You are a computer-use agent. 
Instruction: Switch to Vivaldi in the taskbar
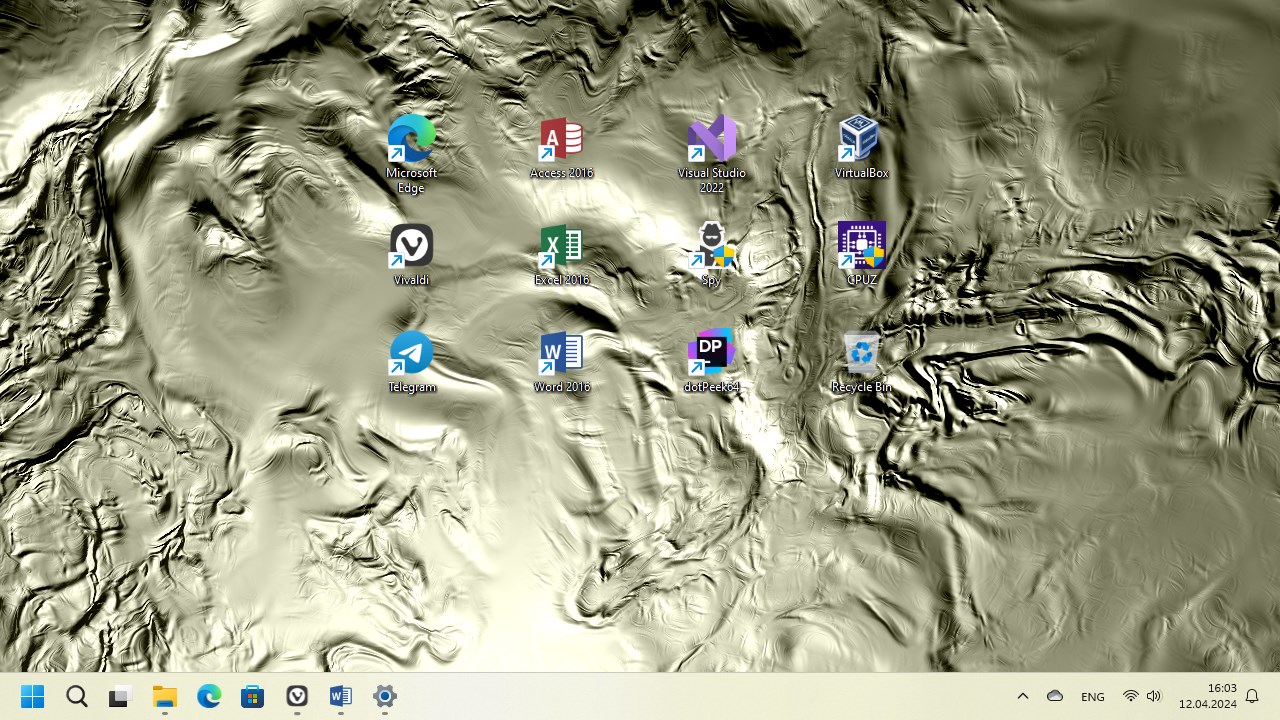pos(297,697)
